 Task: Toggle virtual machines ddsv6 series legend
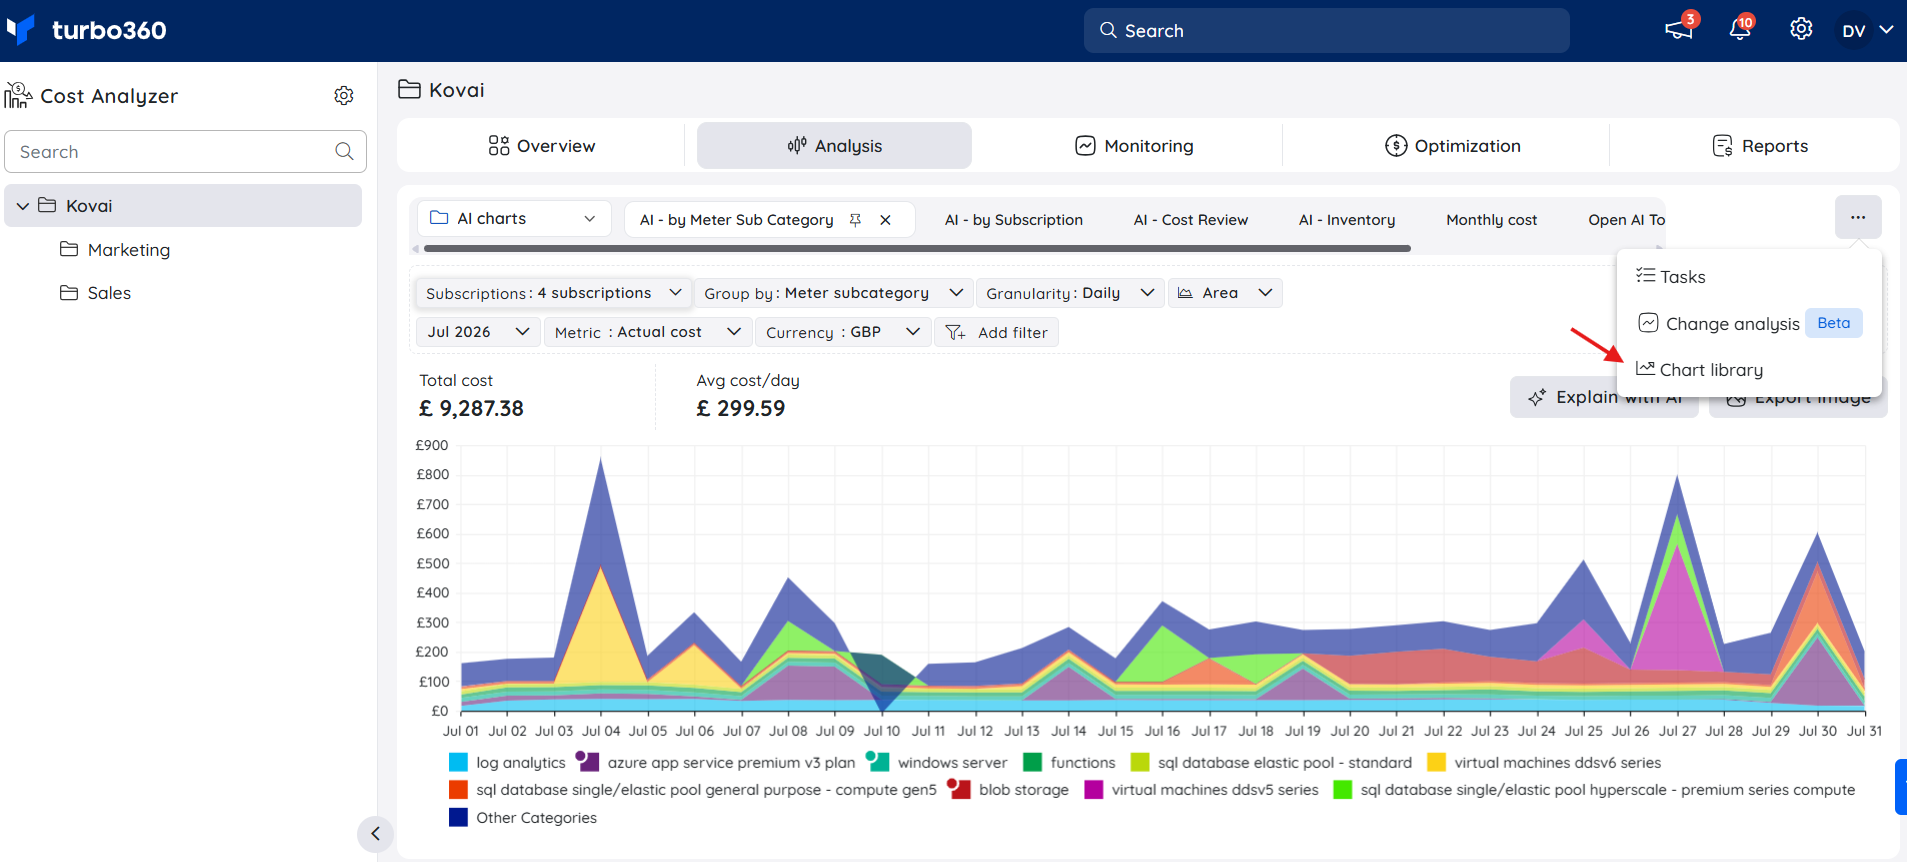pyautogui.click(x=1544, y=762)
